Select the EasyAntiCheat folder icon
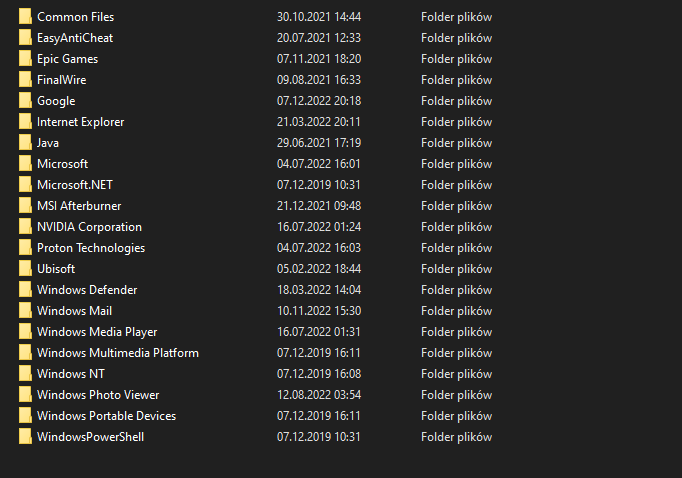This screenshot has width=682, height=478. click(x=25, y=38)
